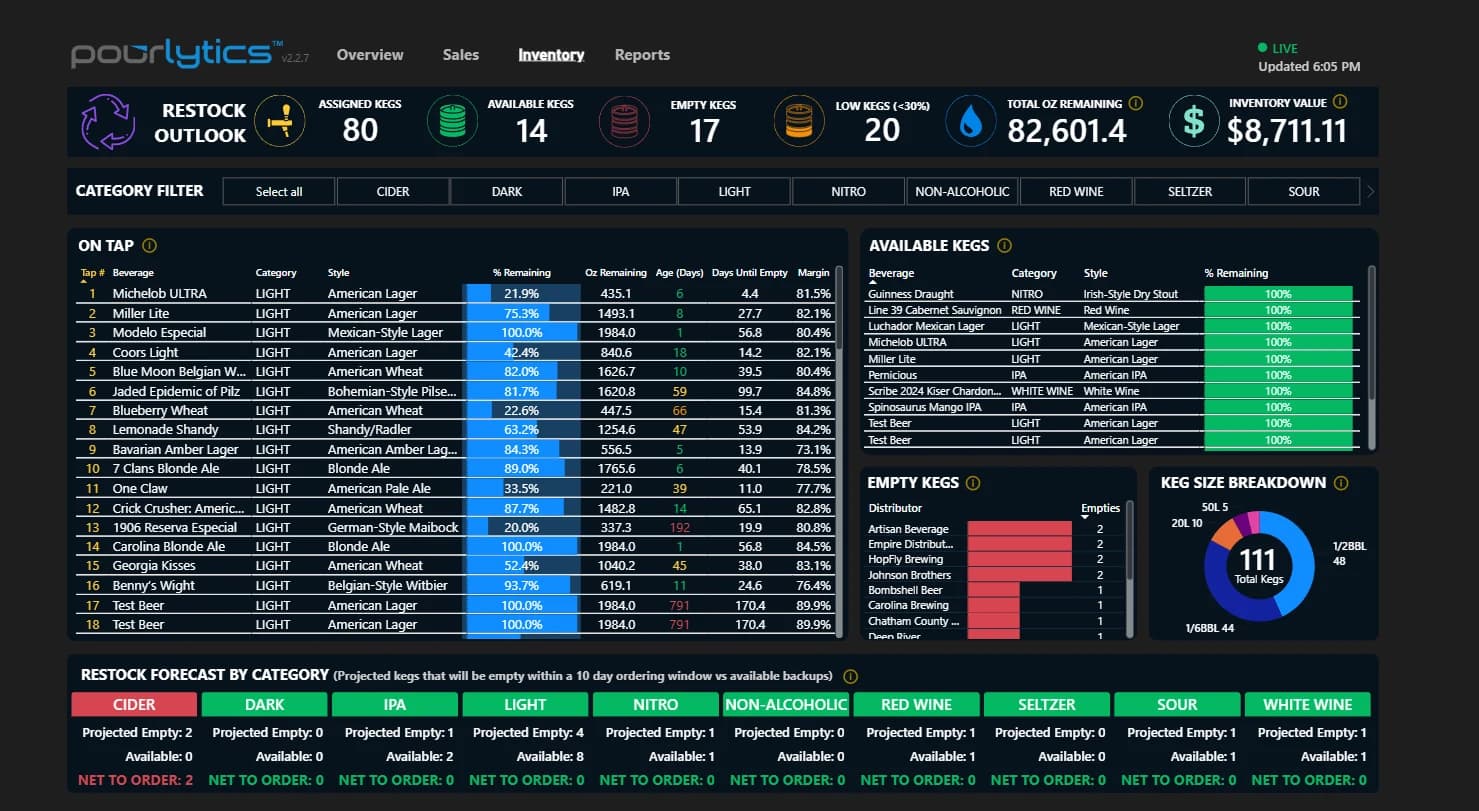
Task: Click Guinness Draught 100% green bar
Action: pos(1278,294)
